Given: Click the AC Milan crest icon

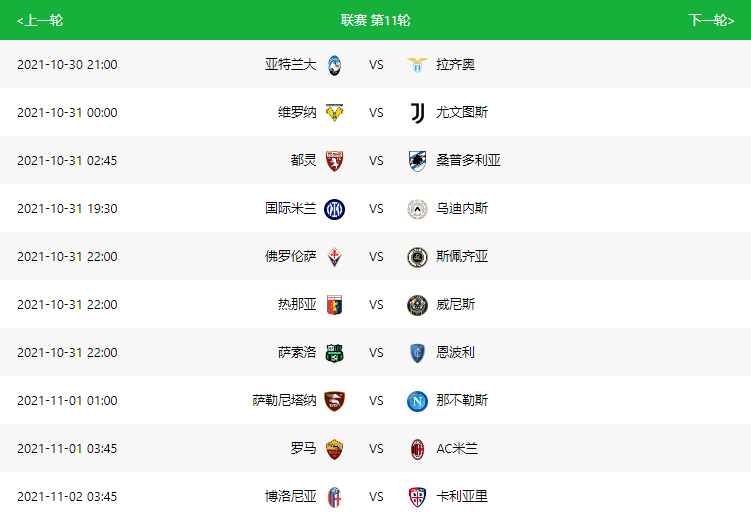Looking at the screenshot, I should coord(417,449).
